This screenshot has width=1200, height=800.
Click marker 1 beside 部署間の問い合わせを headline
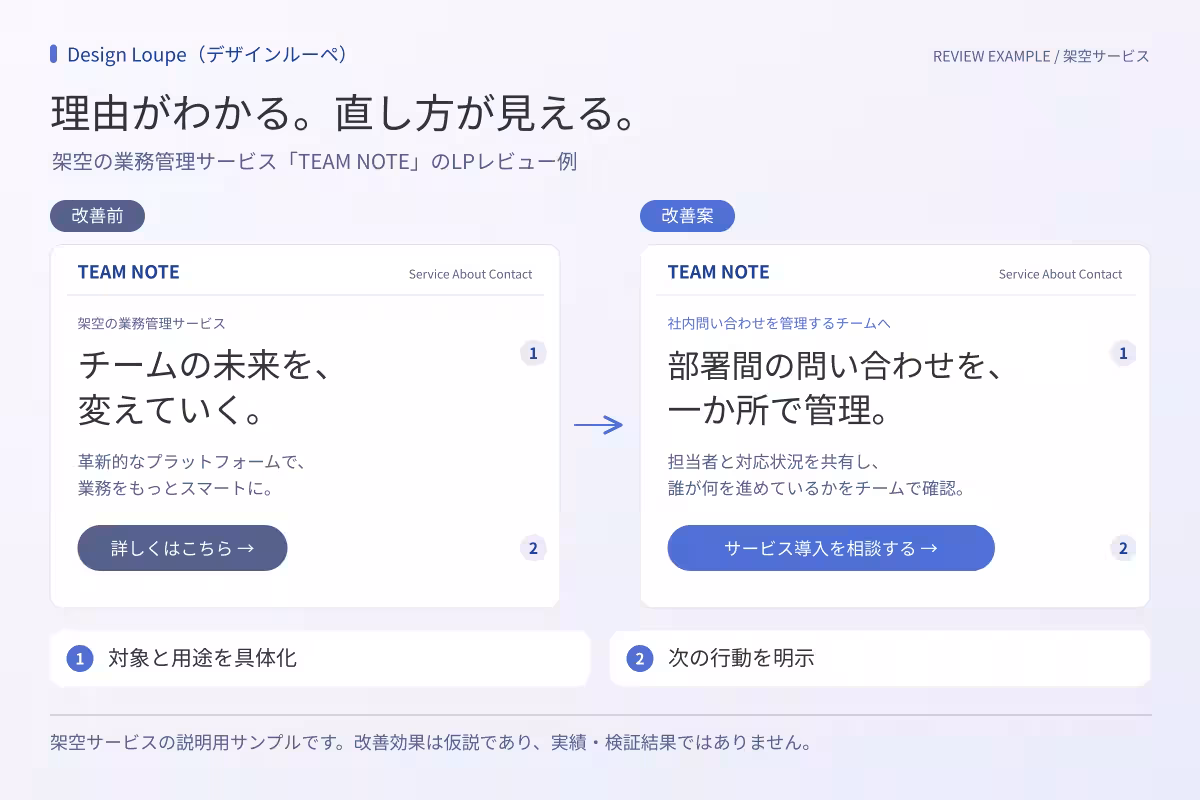coord(1123,353)
